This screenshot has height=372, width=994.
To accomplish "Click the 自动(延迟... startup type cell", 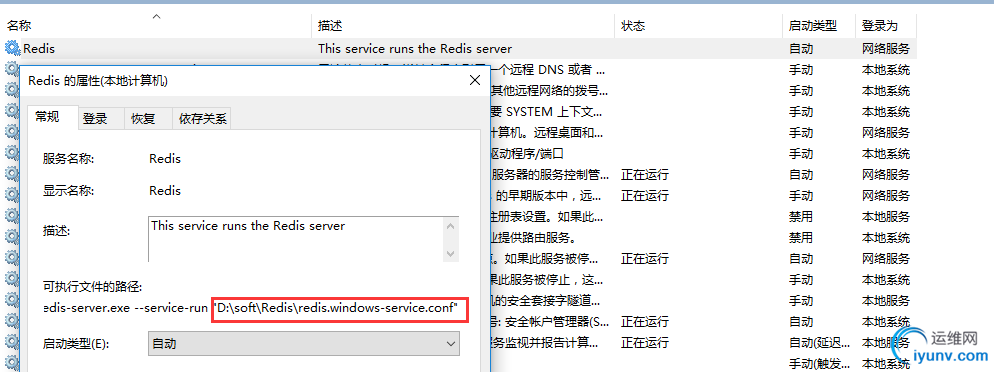I will tap(819, 343).
